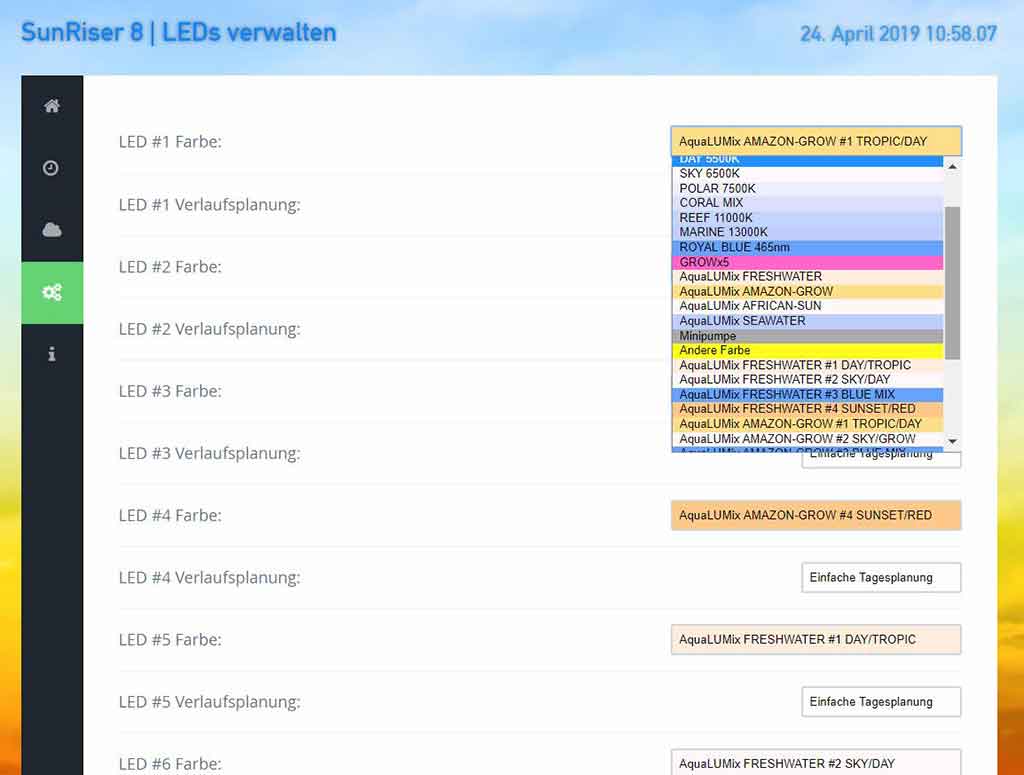
Task: Click the gears settings icon in sidebar
Action: pos(52,292)
